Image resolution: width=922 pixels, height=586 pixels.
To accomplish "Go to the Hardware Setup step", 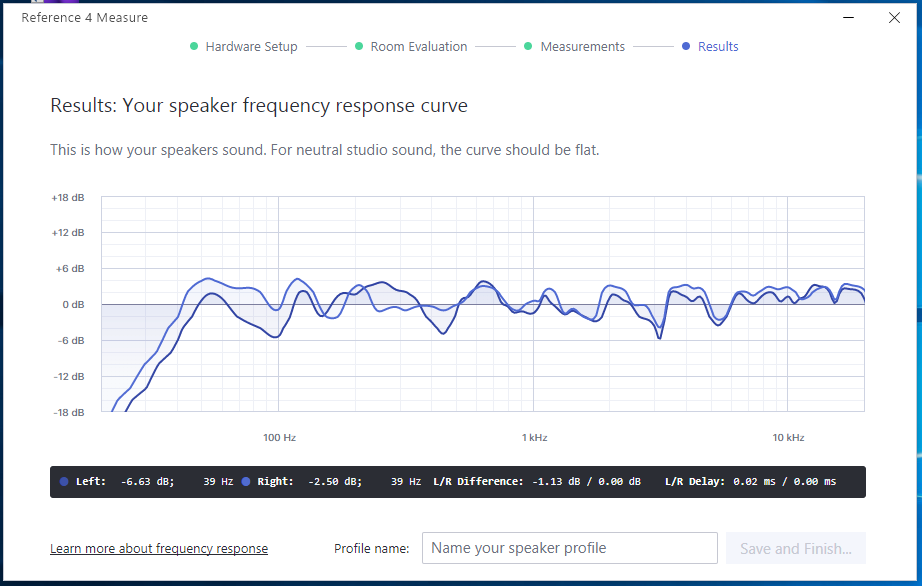I will [251, 46].
